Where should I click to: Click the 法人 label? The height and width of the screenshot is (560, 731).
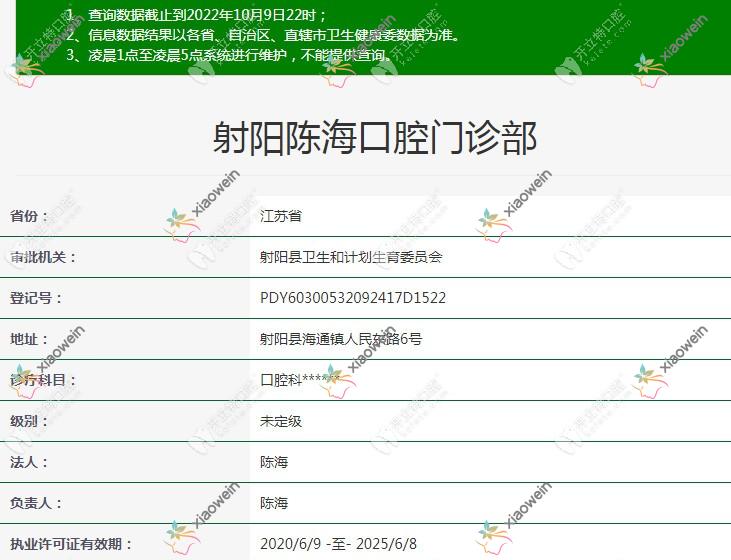(x=29, y=462)
